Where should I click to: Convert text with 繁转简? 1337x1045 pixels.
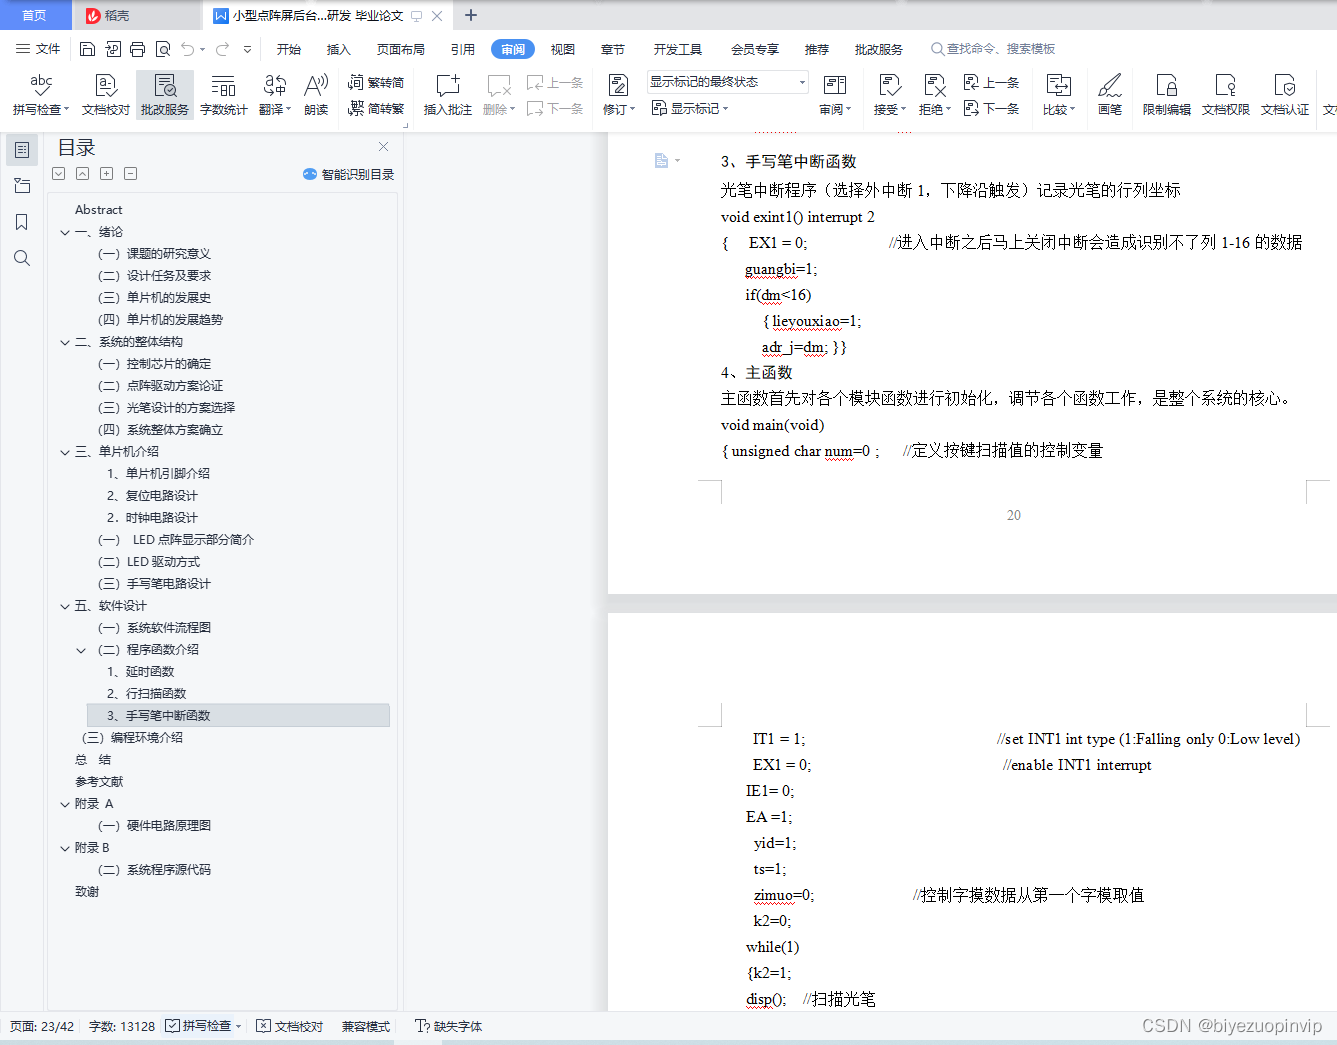[376, 83]
